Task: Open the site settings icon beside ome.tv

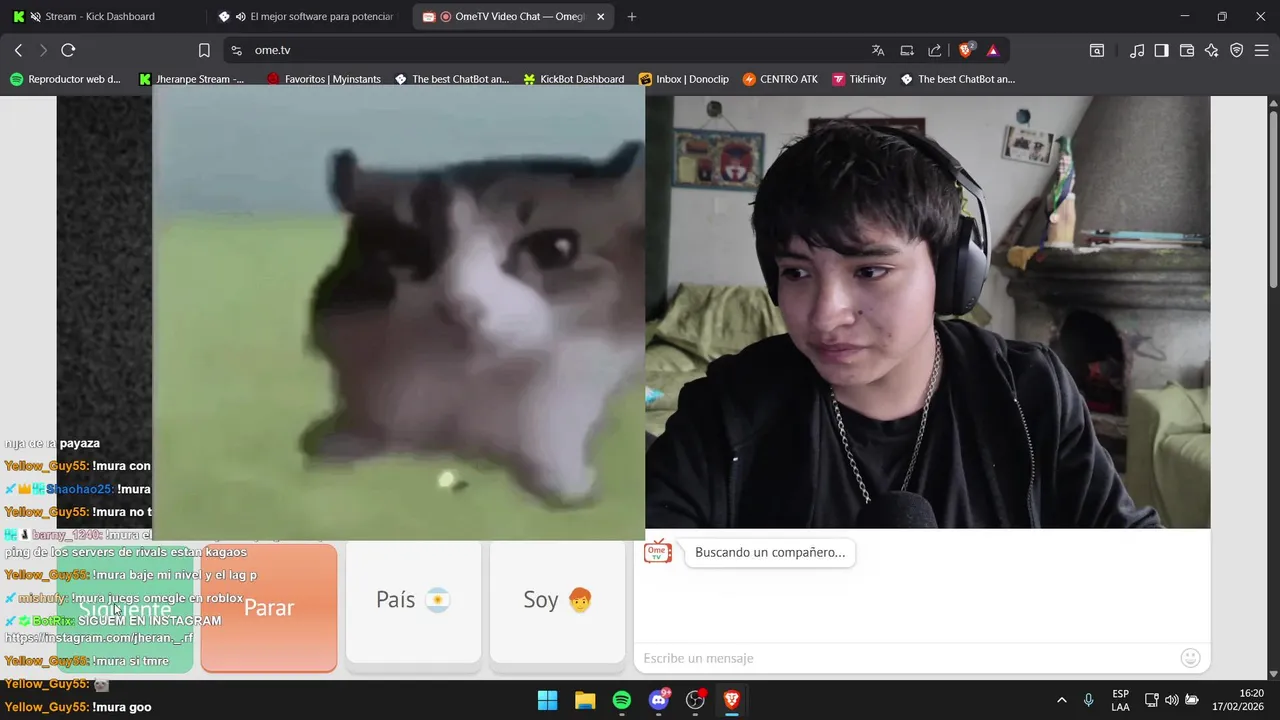Action: [x=236, y=50]
